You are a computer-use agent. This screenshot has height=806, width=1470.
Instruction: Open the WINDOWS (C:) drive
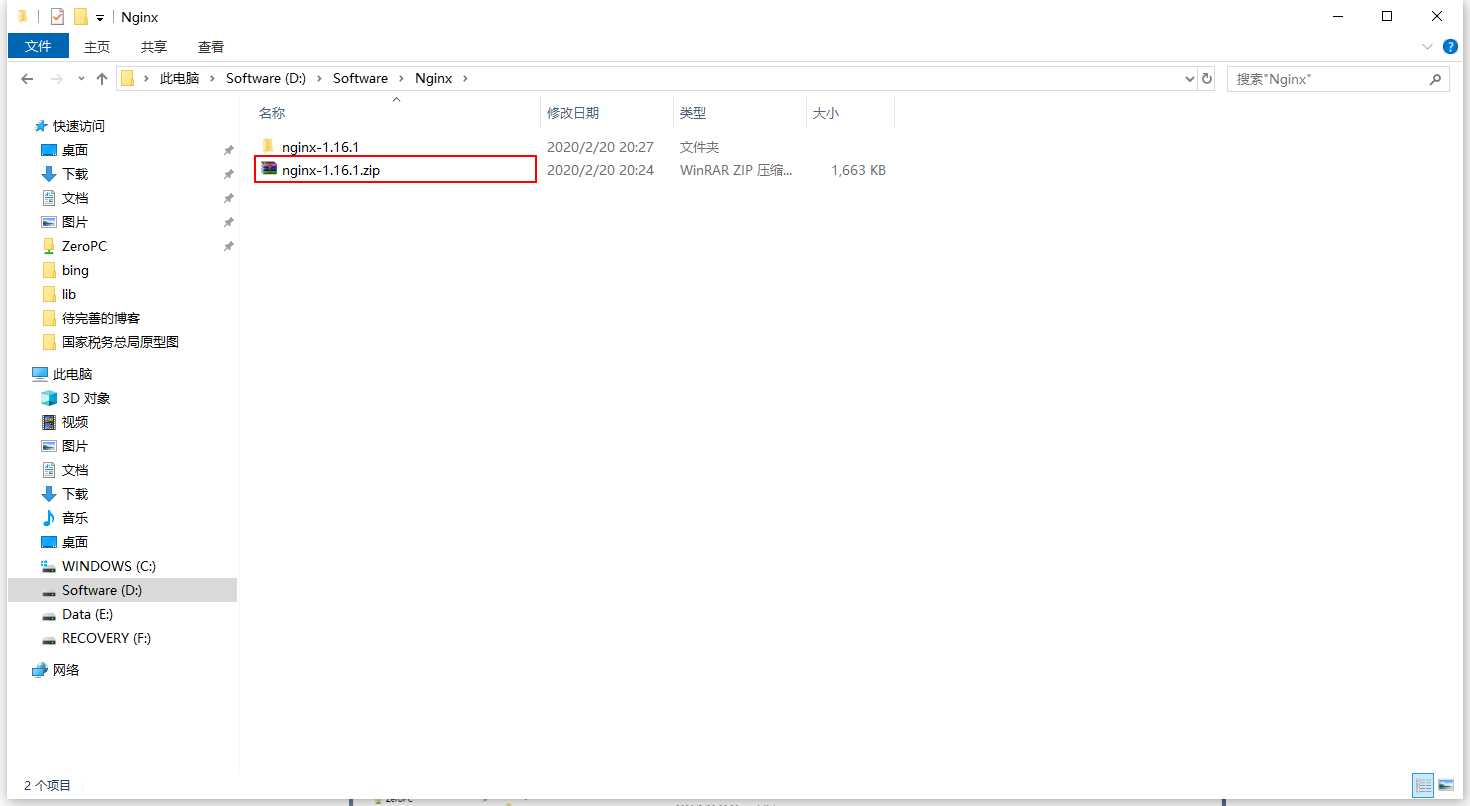pyautogui.click(x=109, y=566)
